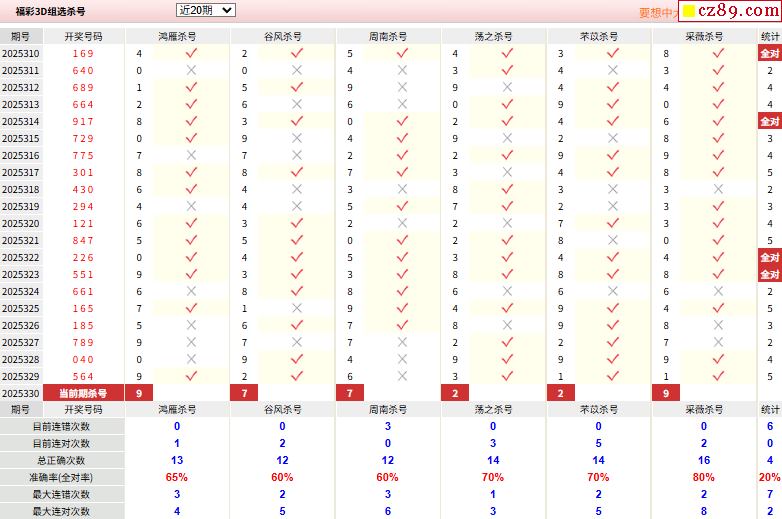The height and width of the screenshot is (519, 782).
Task: Click gray cross for 谷风杀号 row 2025311
Action: click(297, 70)
